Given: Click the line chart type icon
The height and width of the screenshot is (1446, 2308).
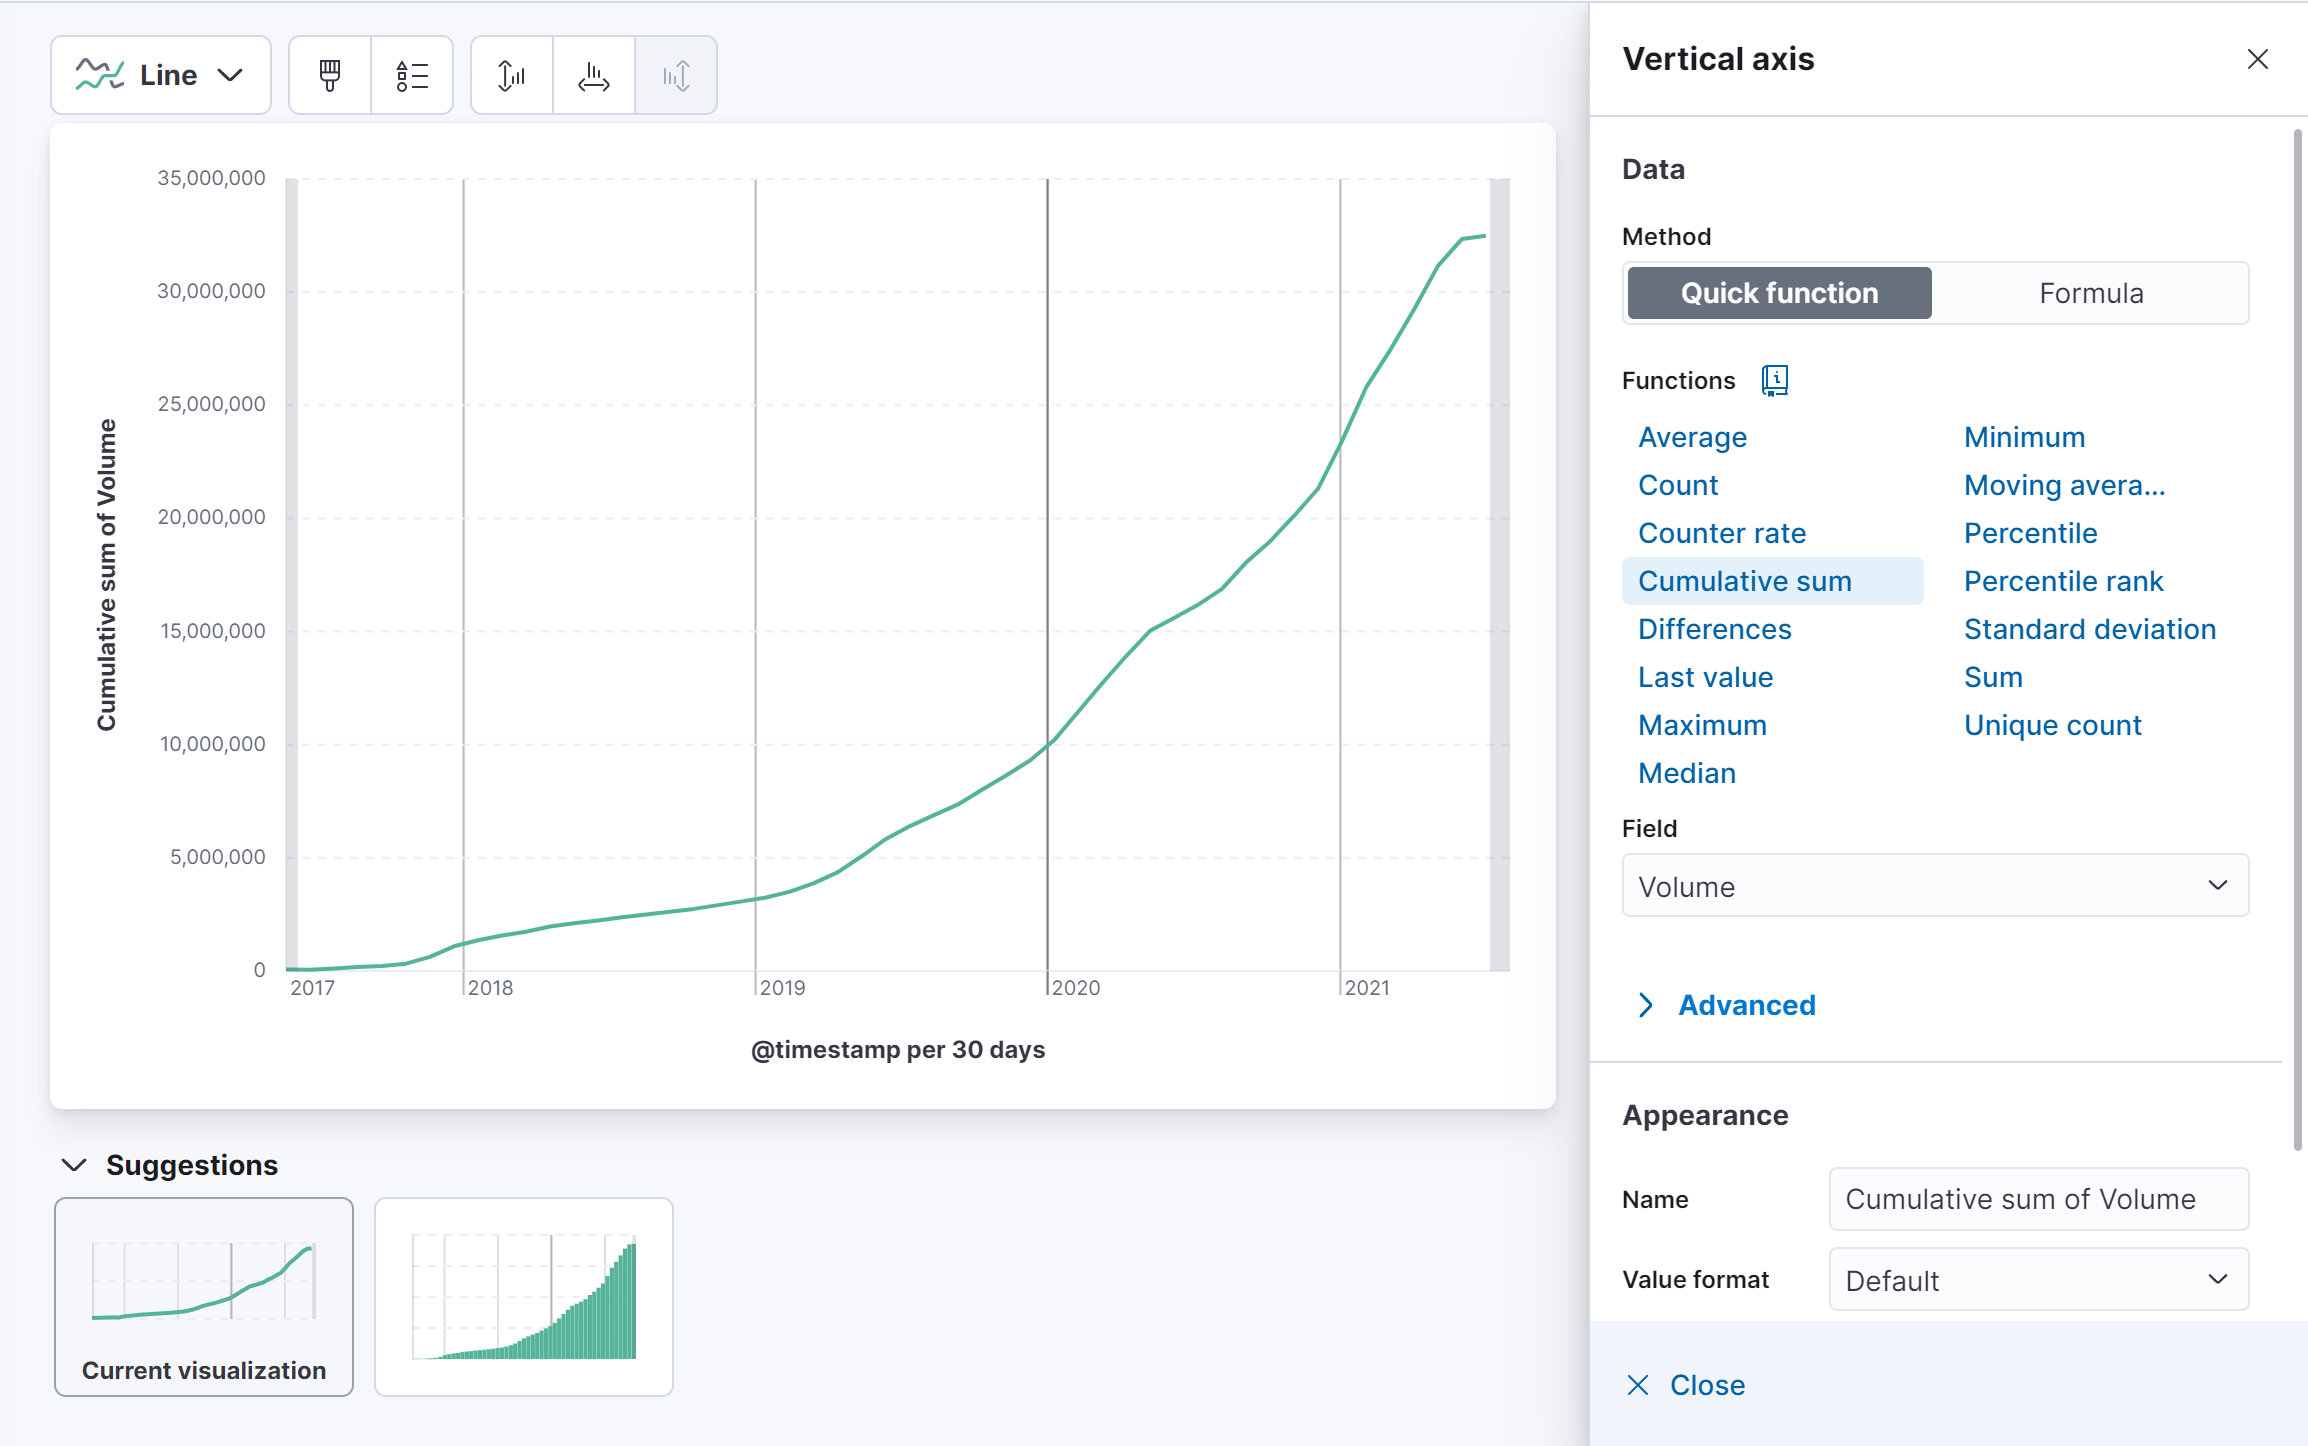Looking at the screenshot, I should pyautogui.click(x=100, y=75).
